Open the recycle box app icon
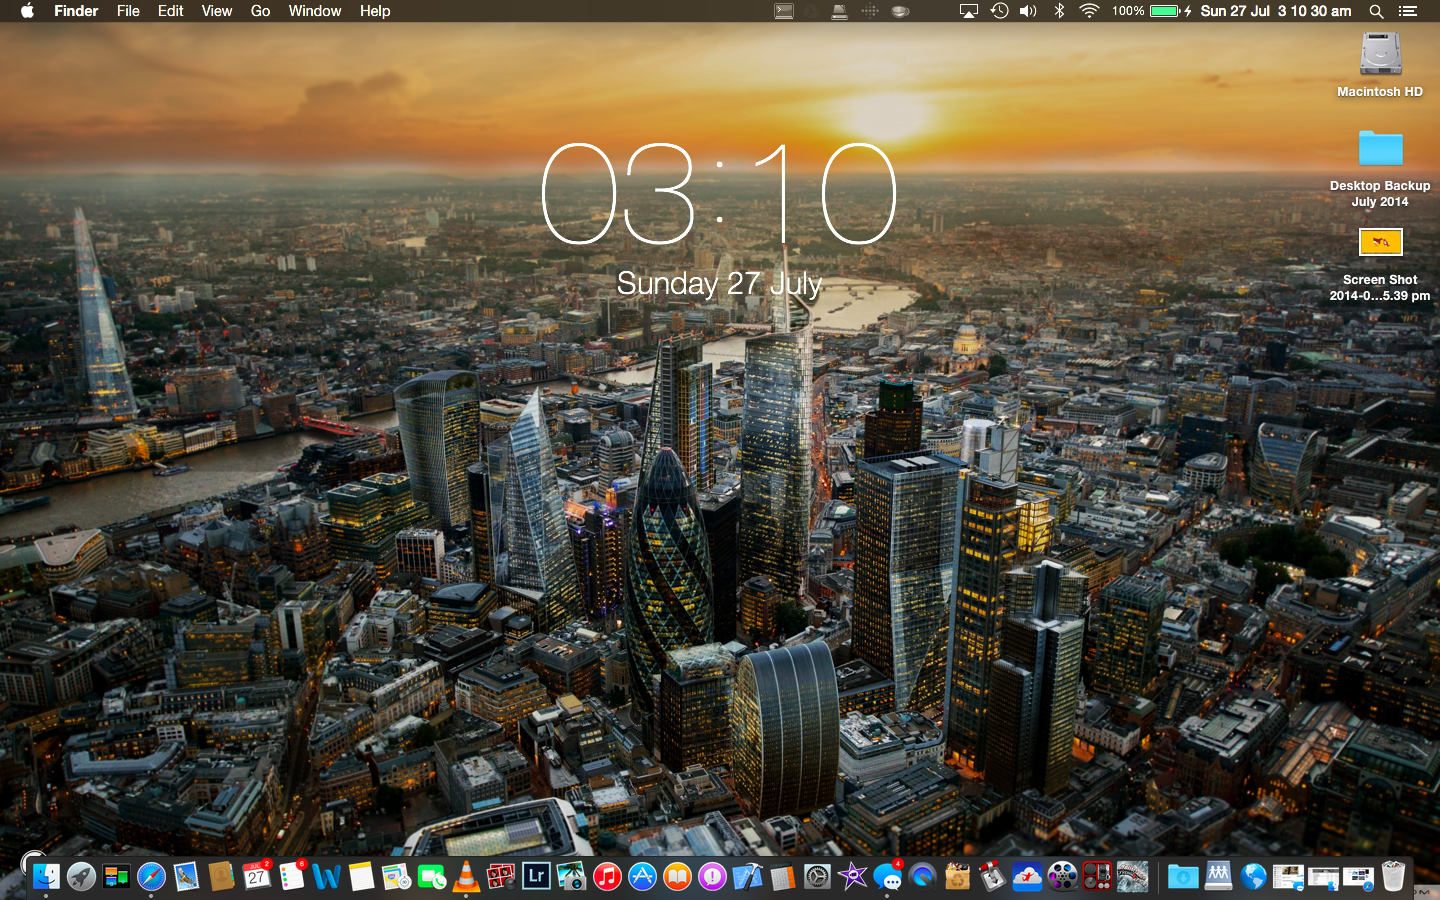Viewport: 1440px width, 900px height. click(957, 877)
